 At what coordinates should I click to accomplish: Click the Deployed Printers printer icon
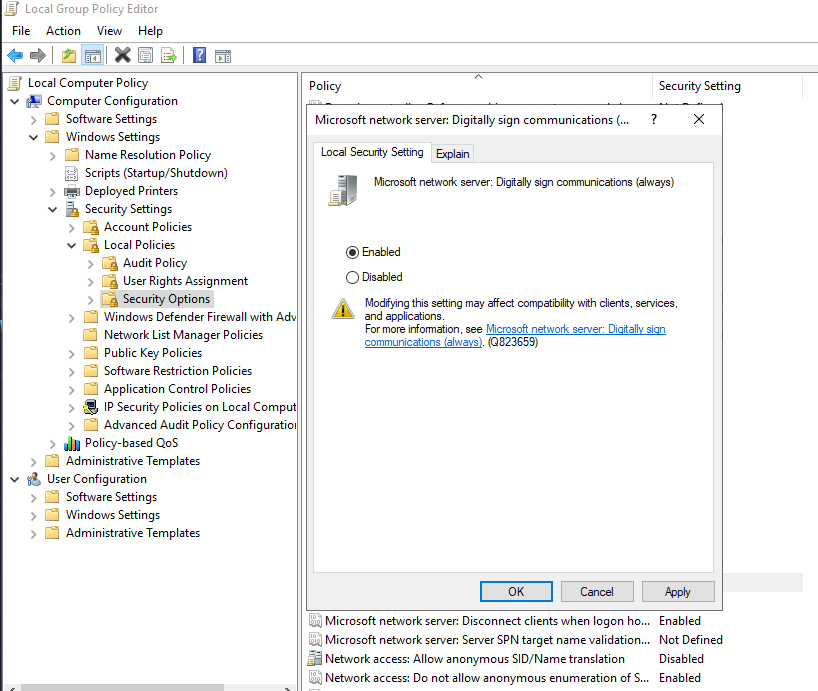[x=72, y=191]
